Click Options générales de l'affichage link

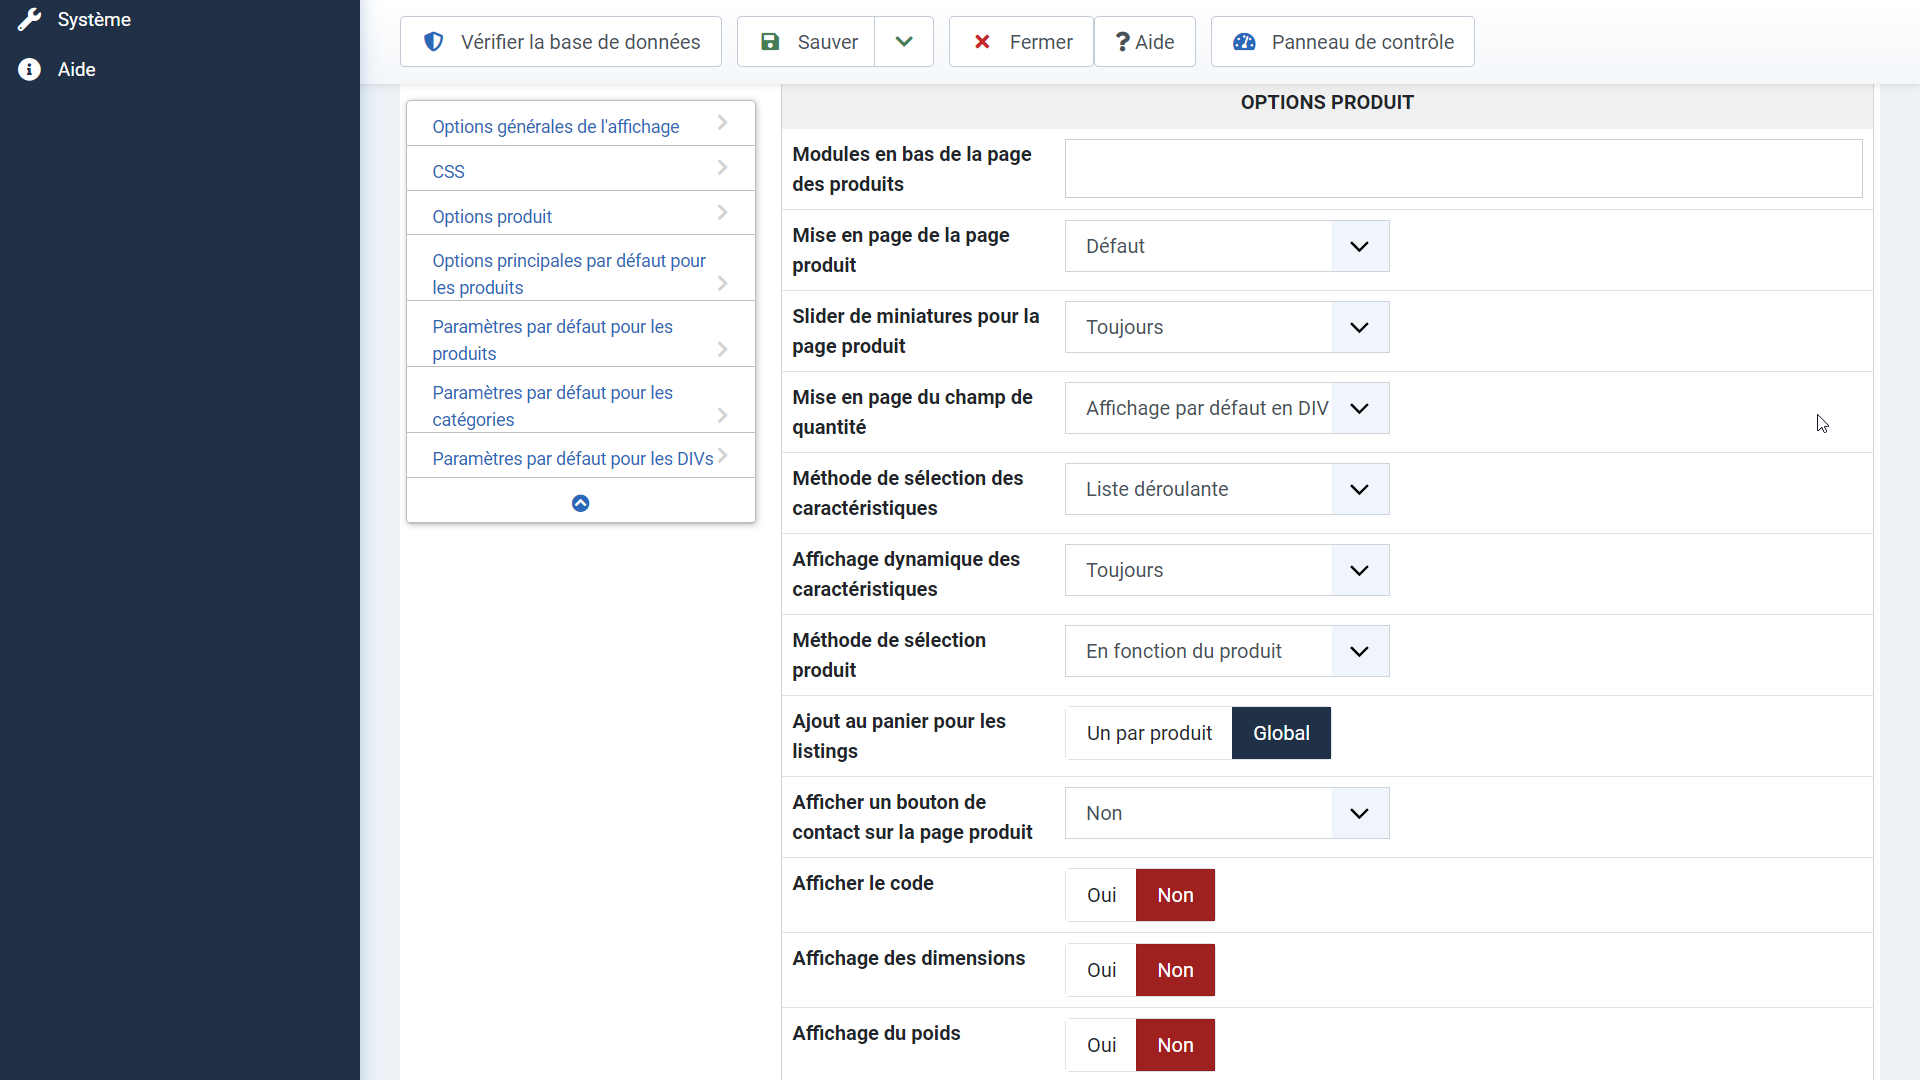(555, 126)
